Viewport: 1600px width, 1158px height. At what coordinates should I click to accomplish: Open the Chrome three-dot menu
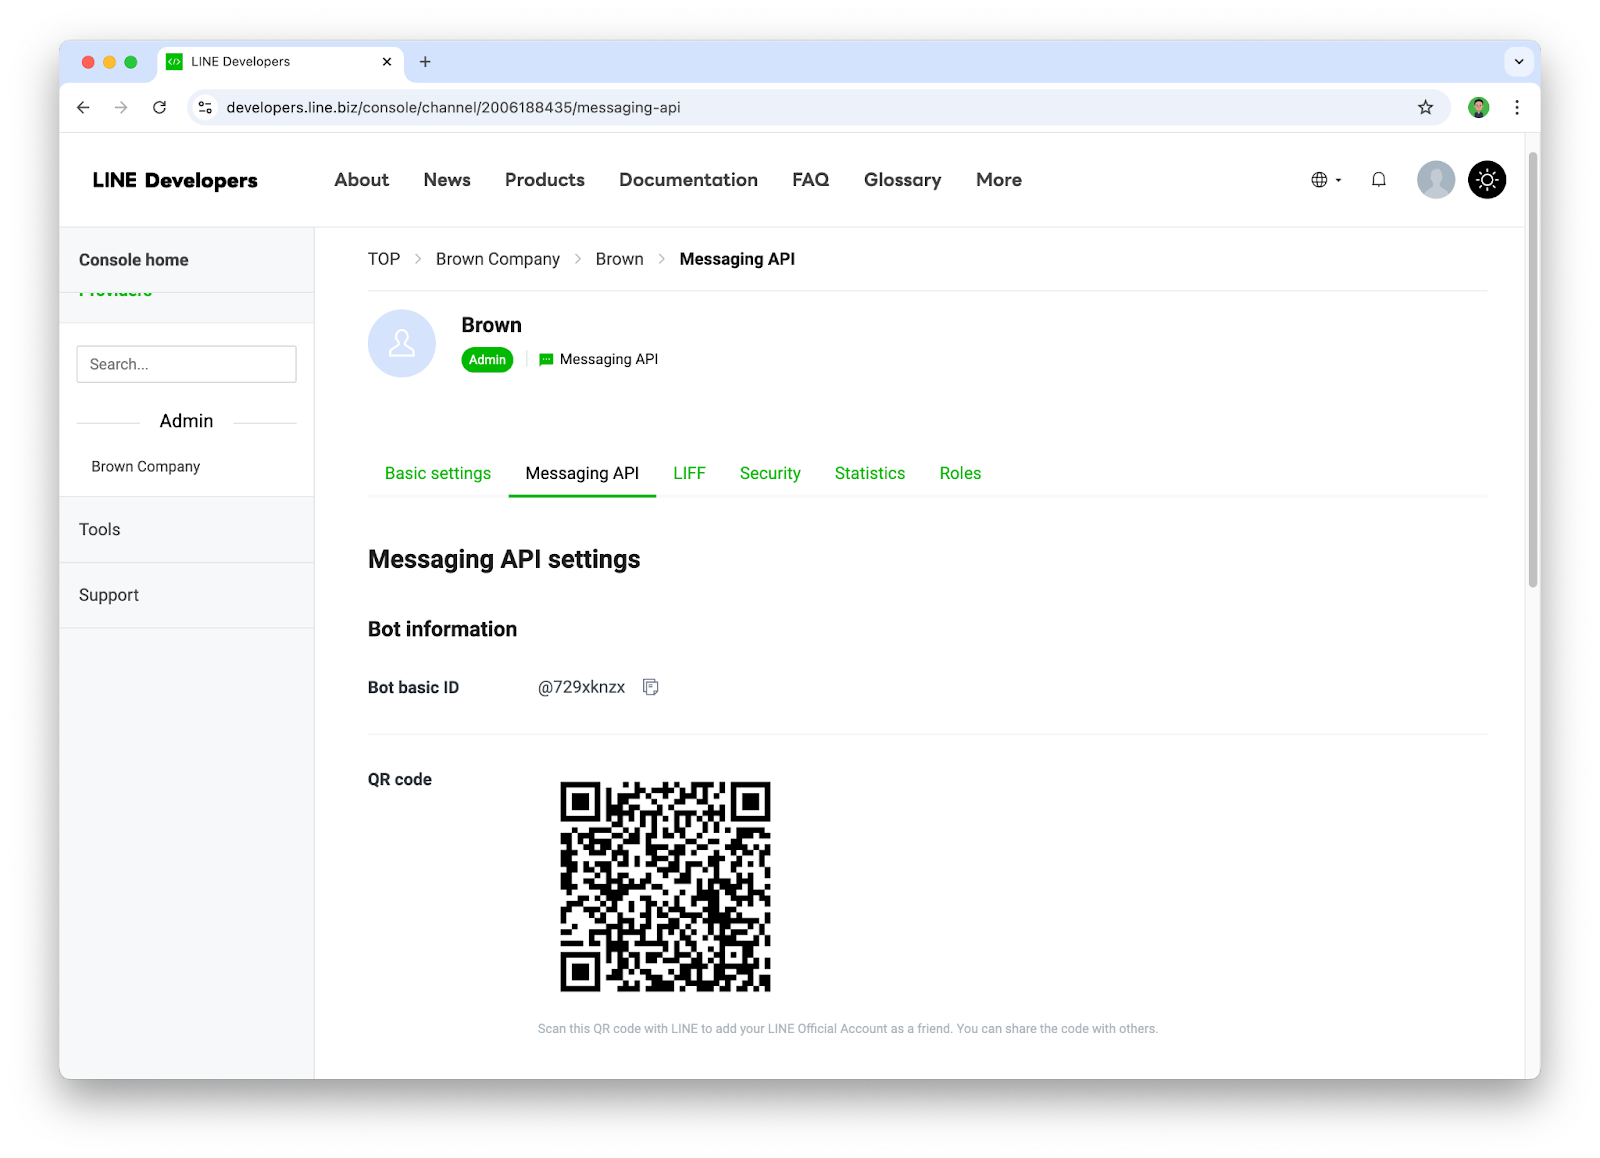(1516, 108)
